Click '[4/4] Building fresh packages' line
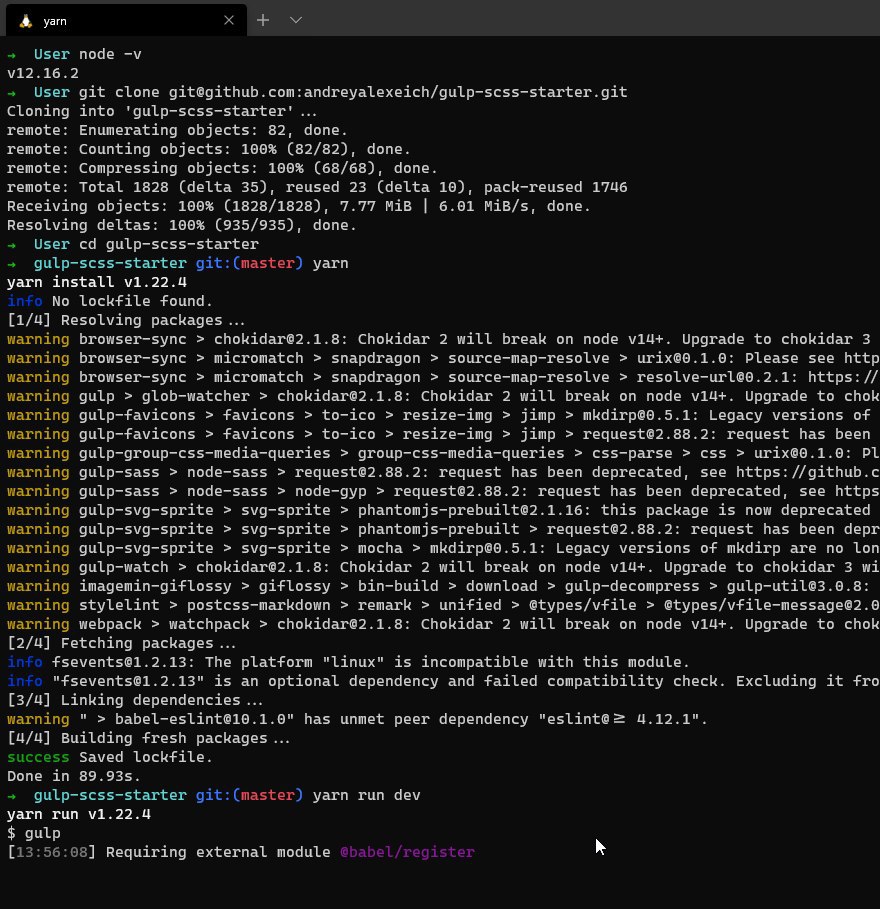880x909 pixels. (148, 739)
